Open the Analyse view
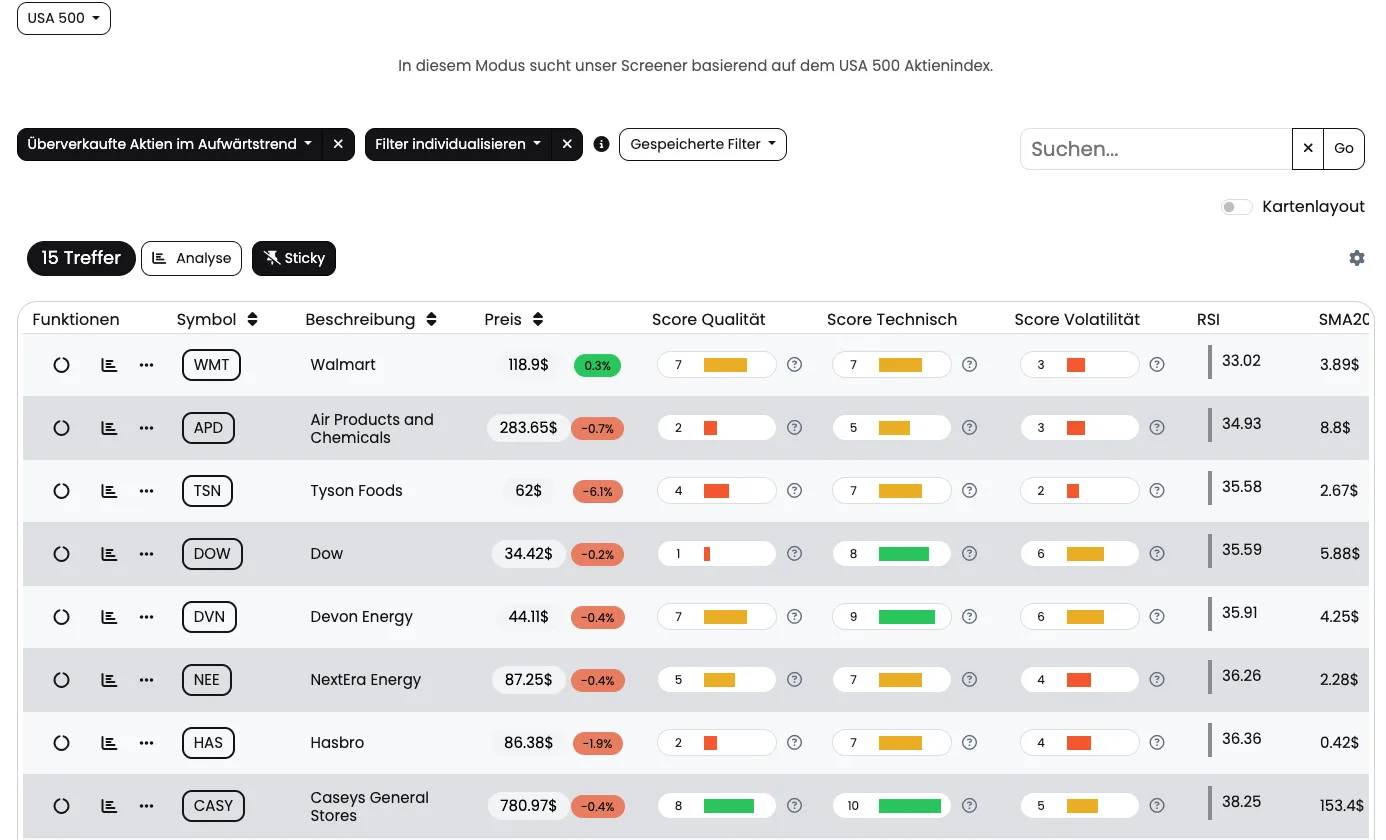 click(192, 258)
